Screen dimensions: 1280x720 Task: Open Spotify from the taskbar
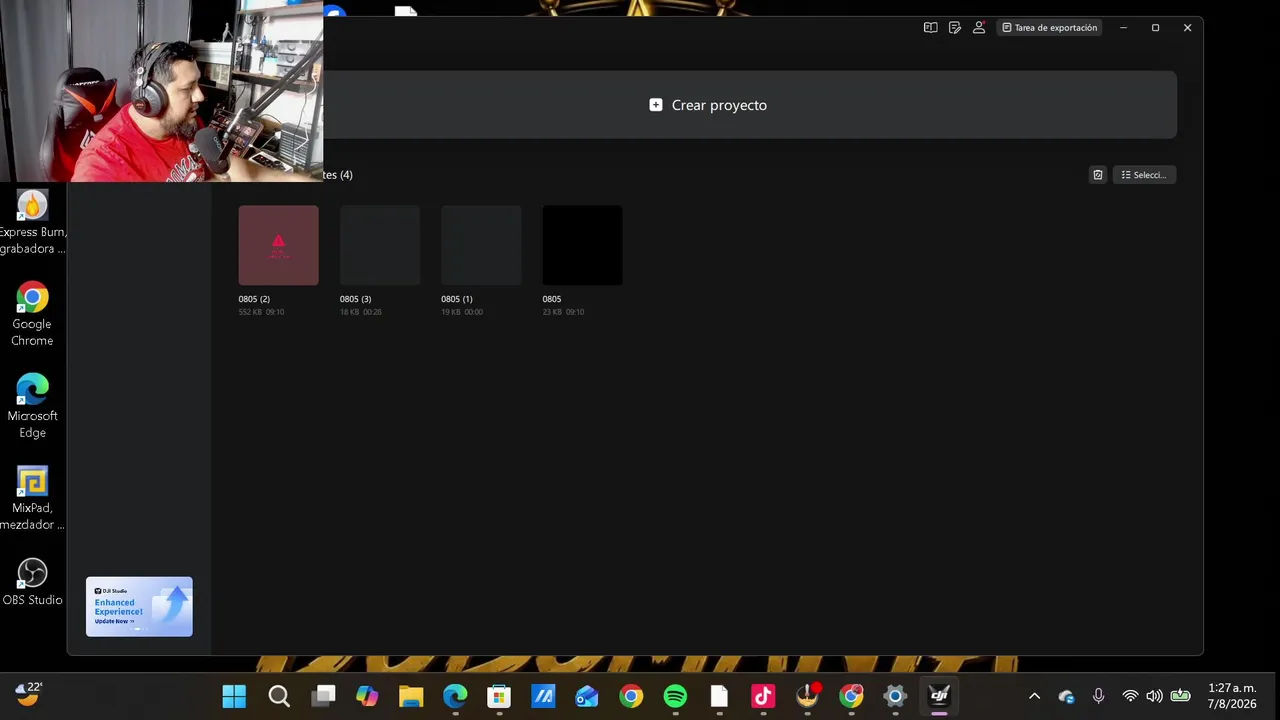[675, 696]
